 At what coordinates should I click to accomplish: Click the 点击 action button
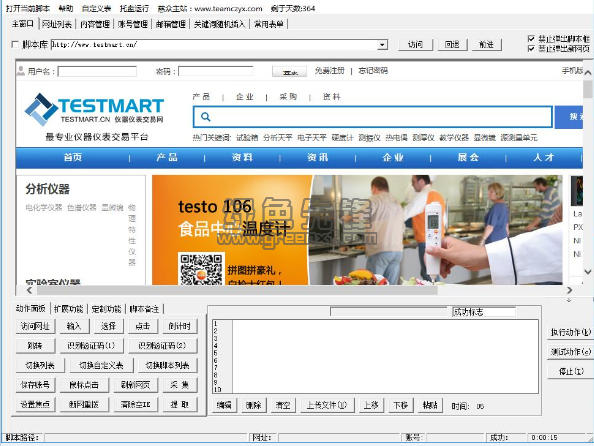(143, 326)
